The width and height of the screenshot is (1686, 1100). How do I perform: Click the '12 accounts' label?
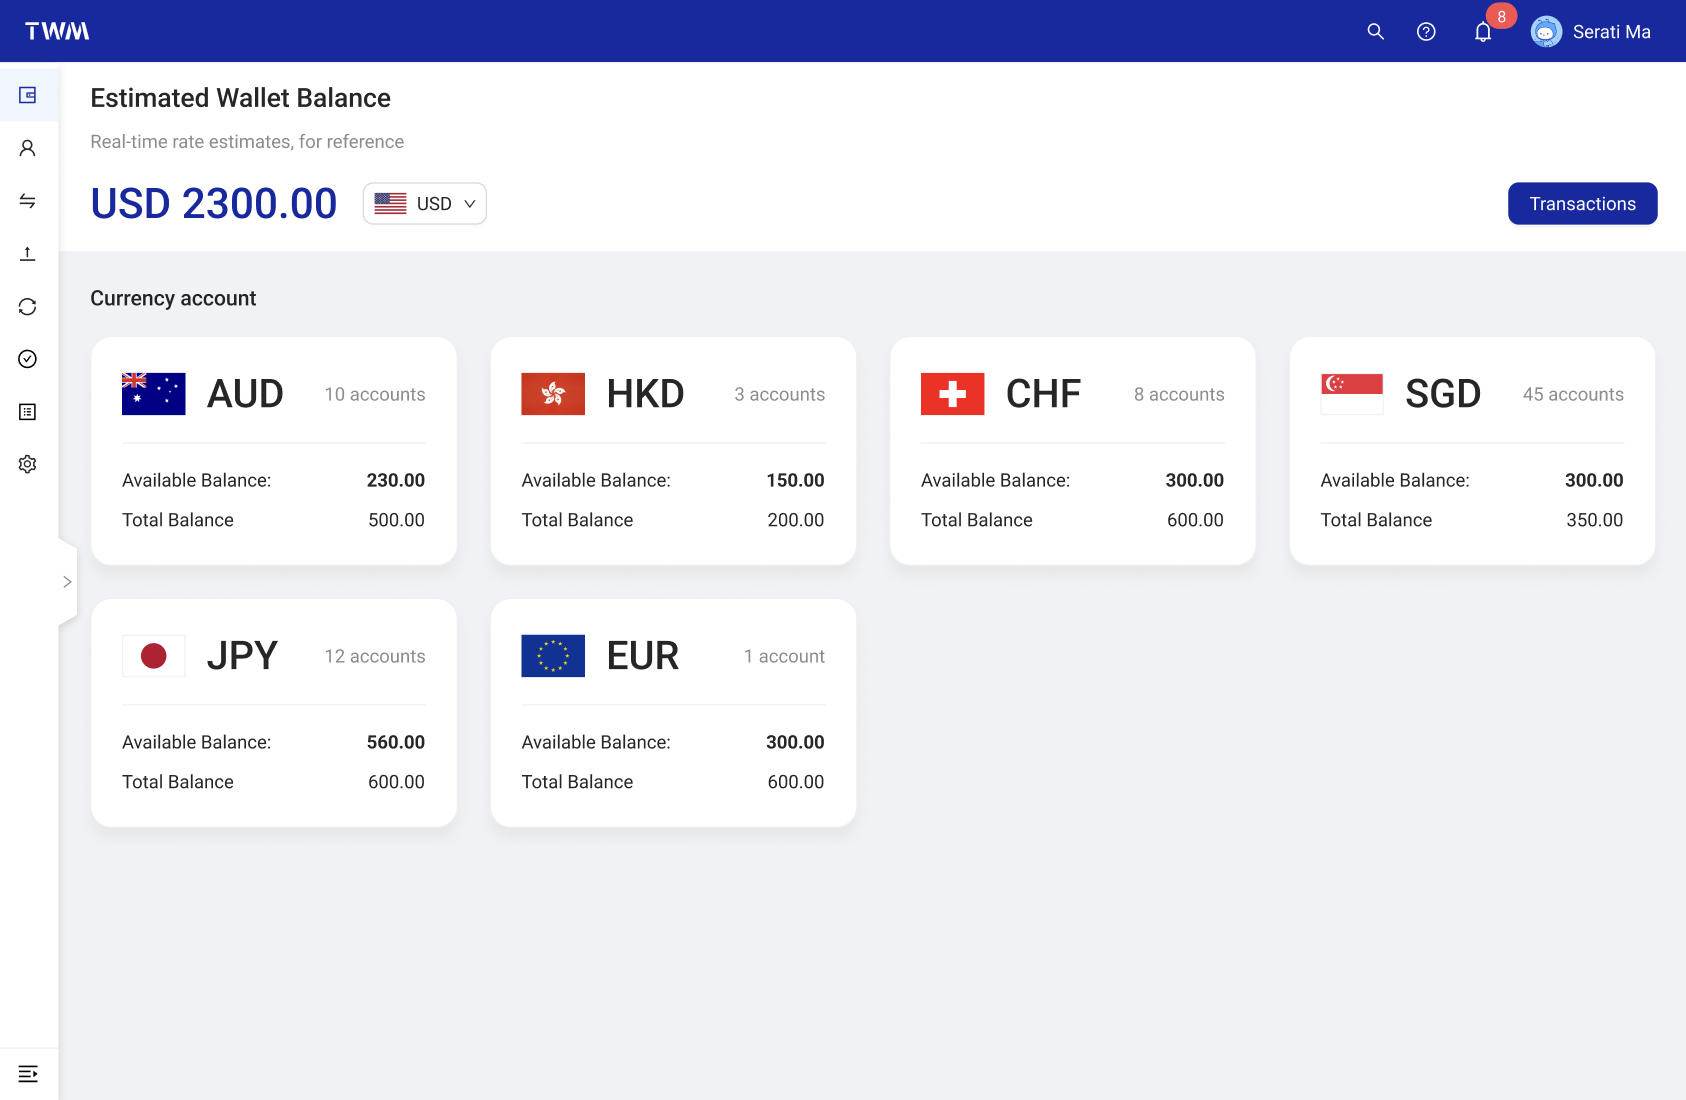(x=375, y=656)
